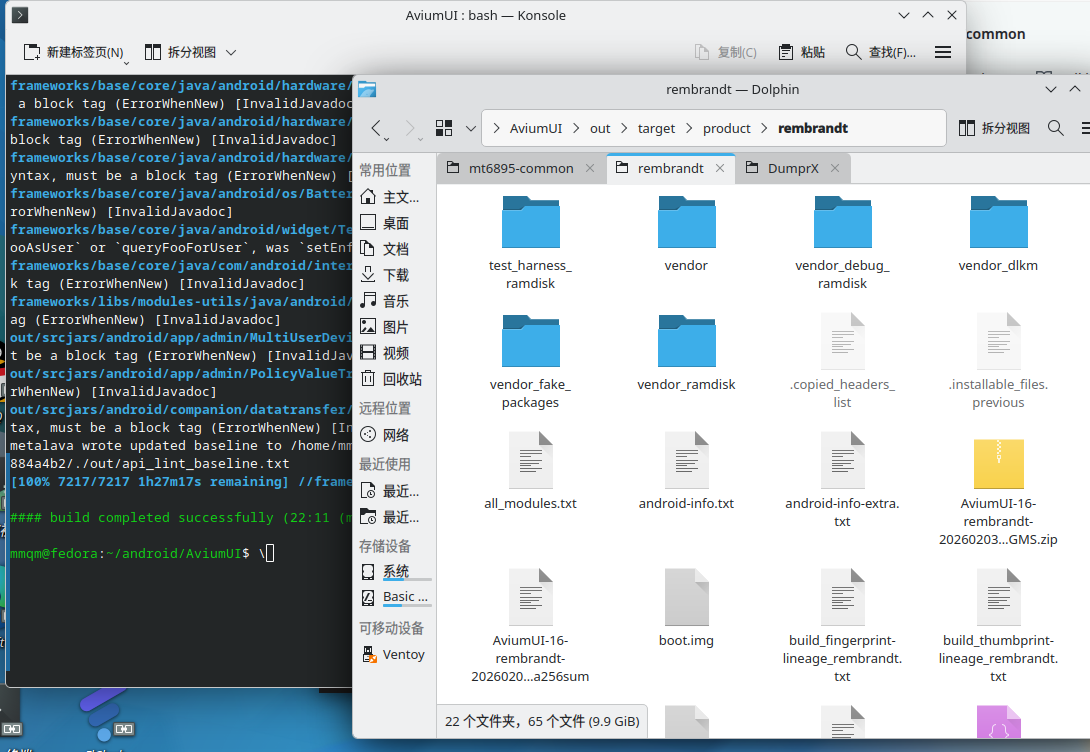The height and width of the screenshot is (752, 1090).
Task: Expand Dolphin view mode dropdown
Action: point(471,128)
